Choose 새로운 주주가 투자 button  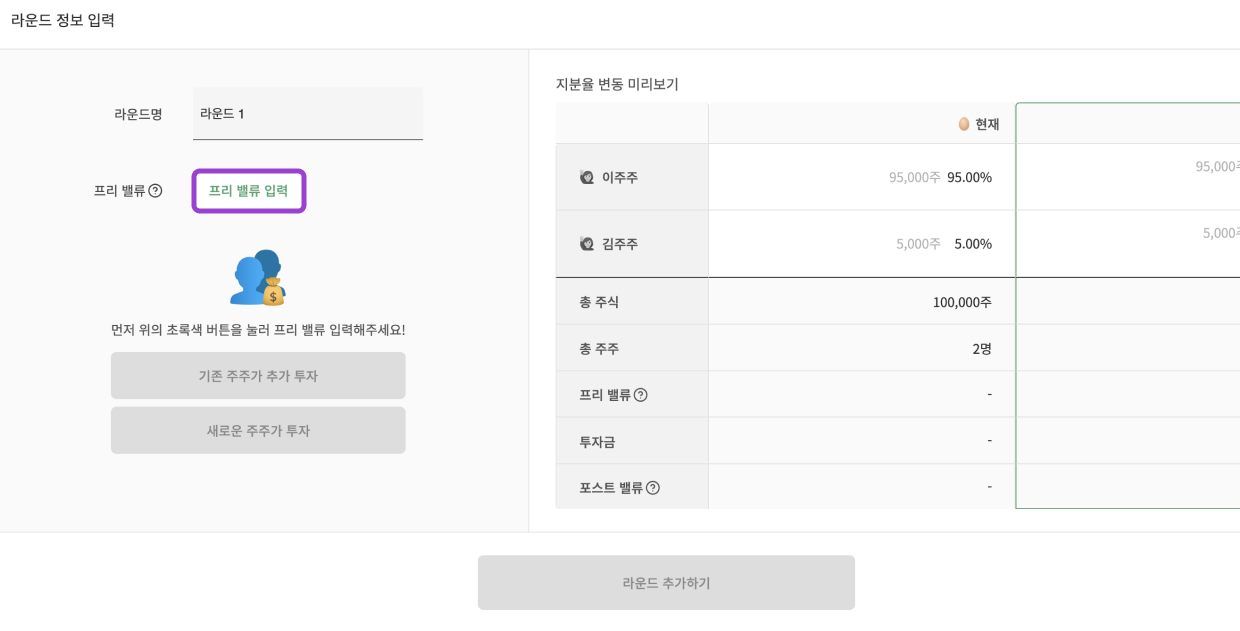258,431
